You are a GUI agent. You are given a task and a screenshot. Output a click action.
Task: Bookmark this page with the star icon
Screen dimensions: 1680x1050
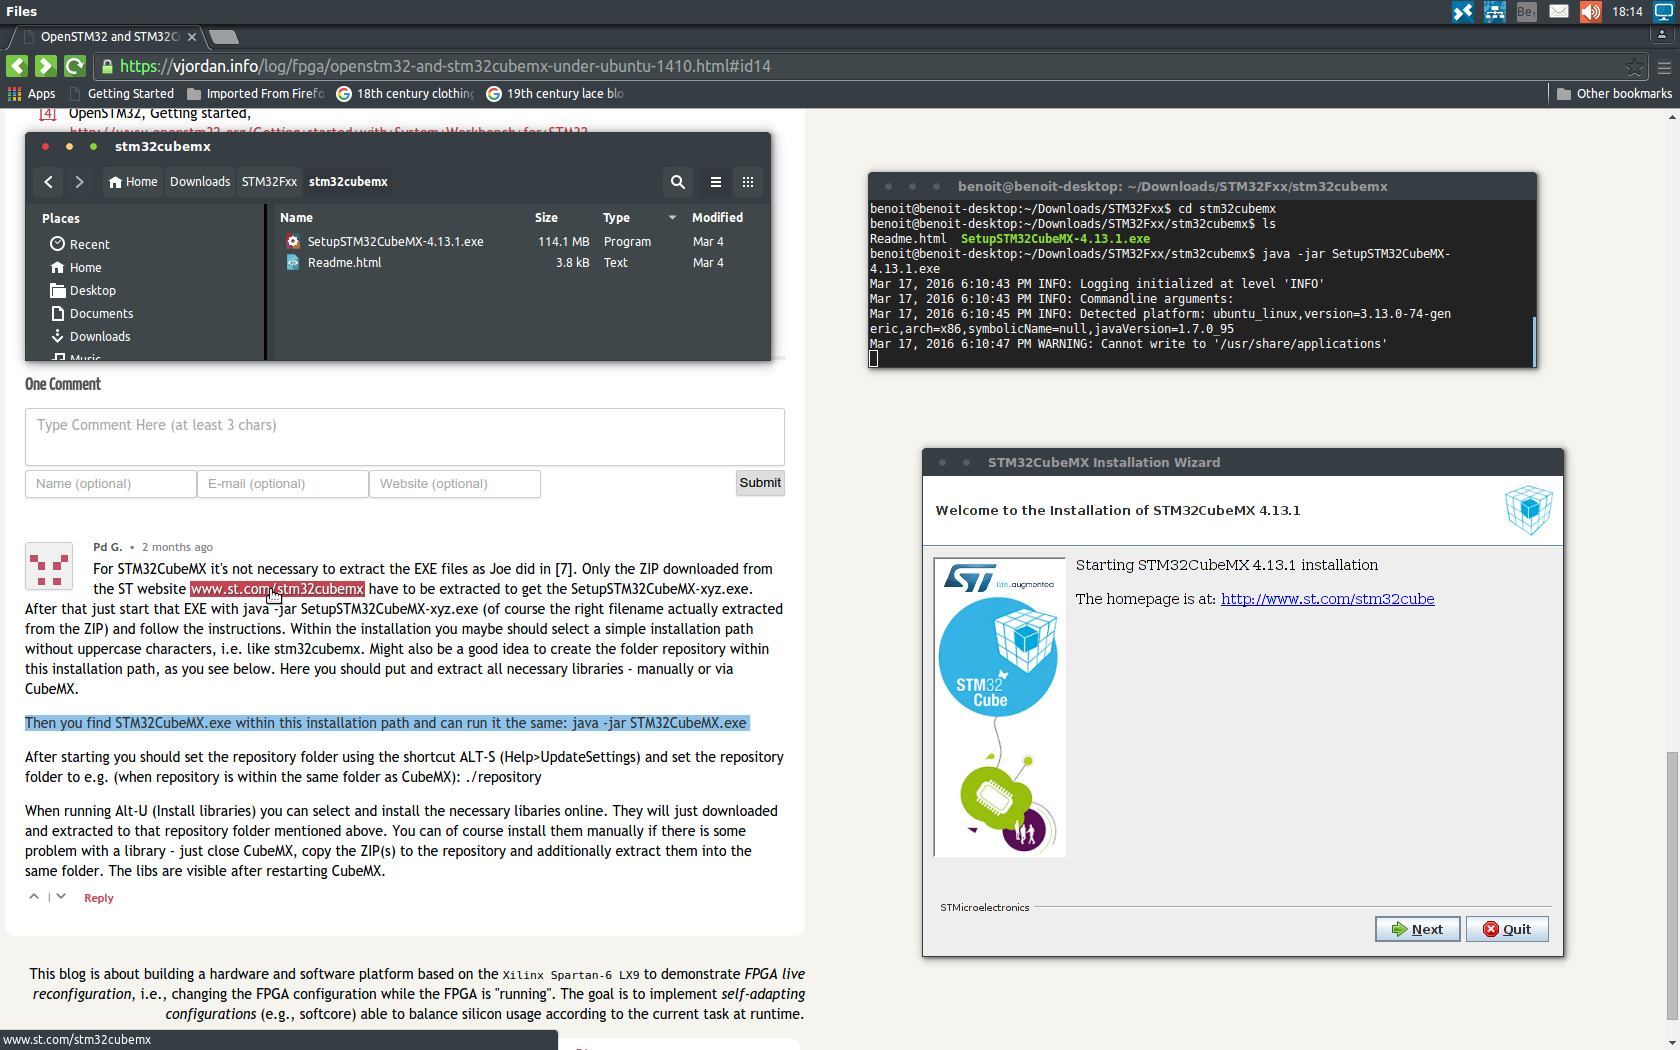click(x=1634, y=67)
